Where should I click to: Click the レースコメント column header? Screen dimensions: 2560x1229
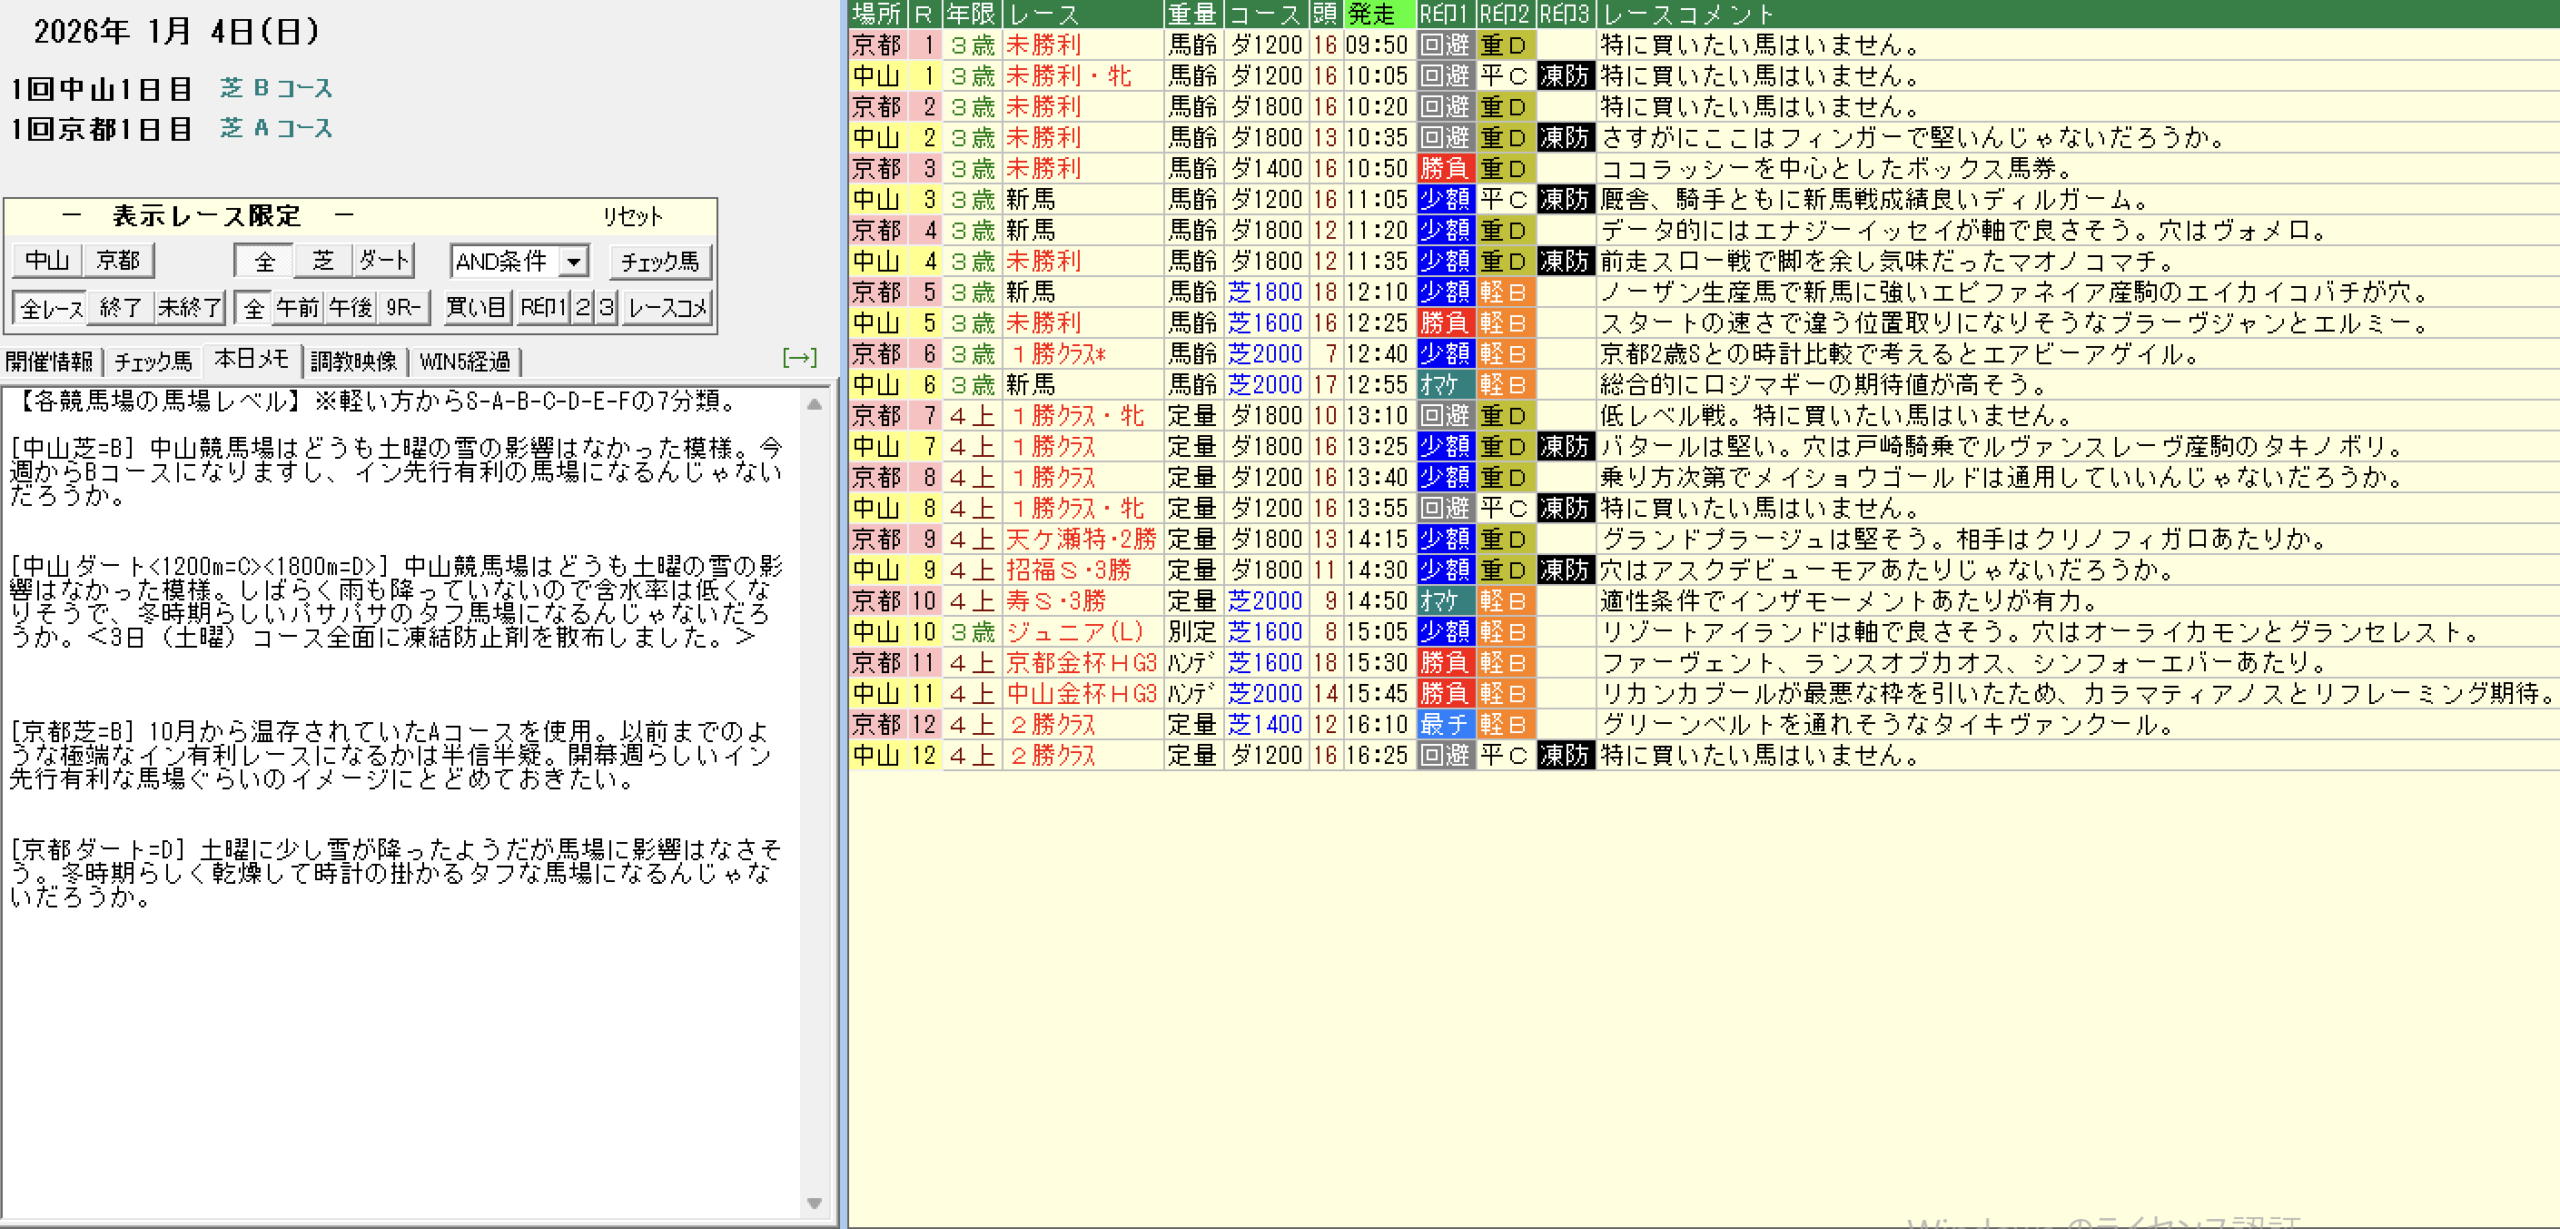[x=1688, y=14]
